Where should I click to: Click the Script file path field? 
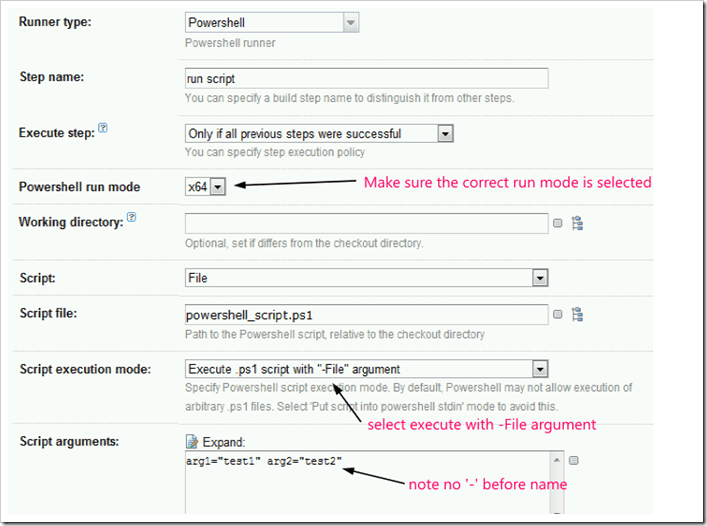pyautogui.click(x=366, y=314)
